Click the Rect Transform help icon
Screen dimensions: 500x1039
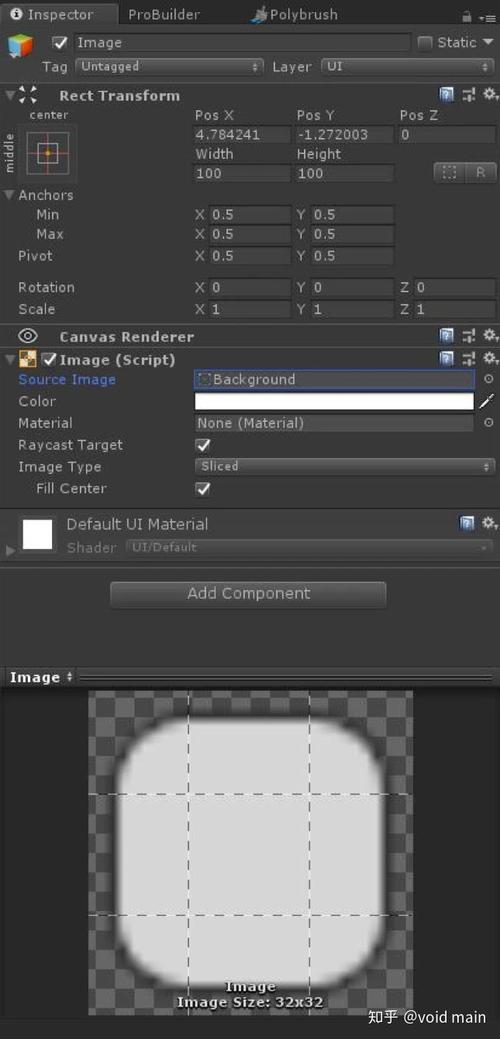pos(447,95)
